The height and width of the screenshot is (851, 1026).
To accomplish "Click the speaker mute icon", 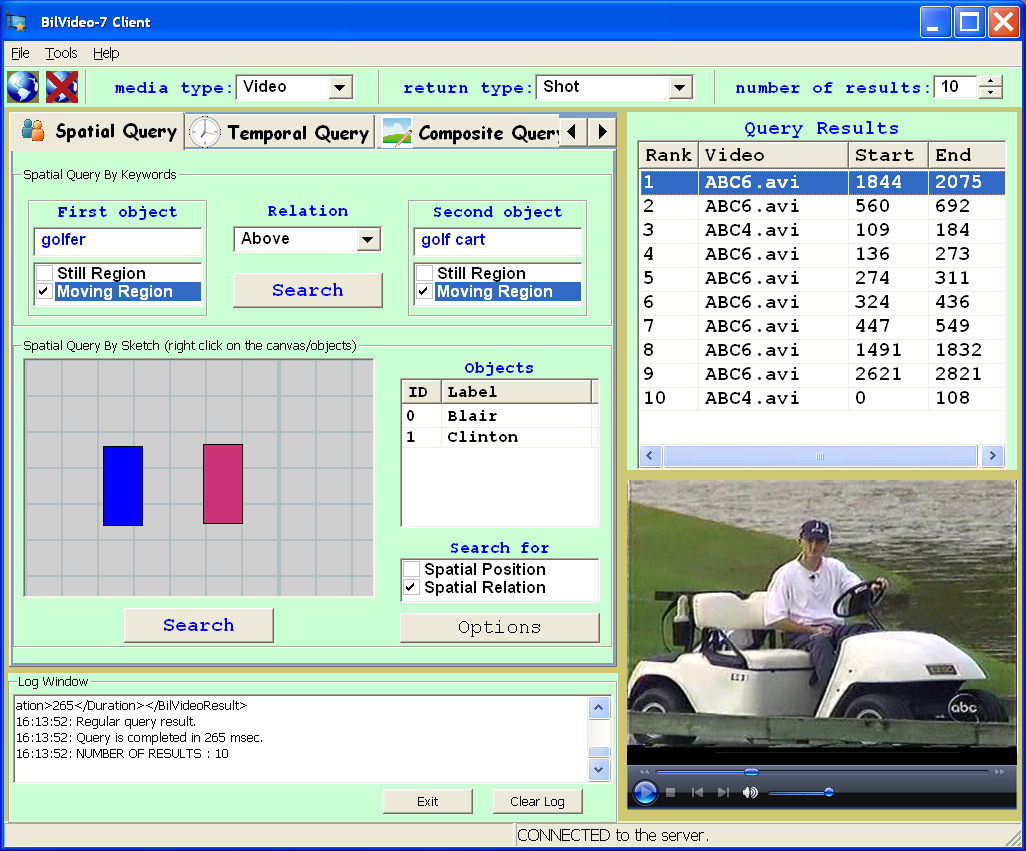I will pos(750,793).
